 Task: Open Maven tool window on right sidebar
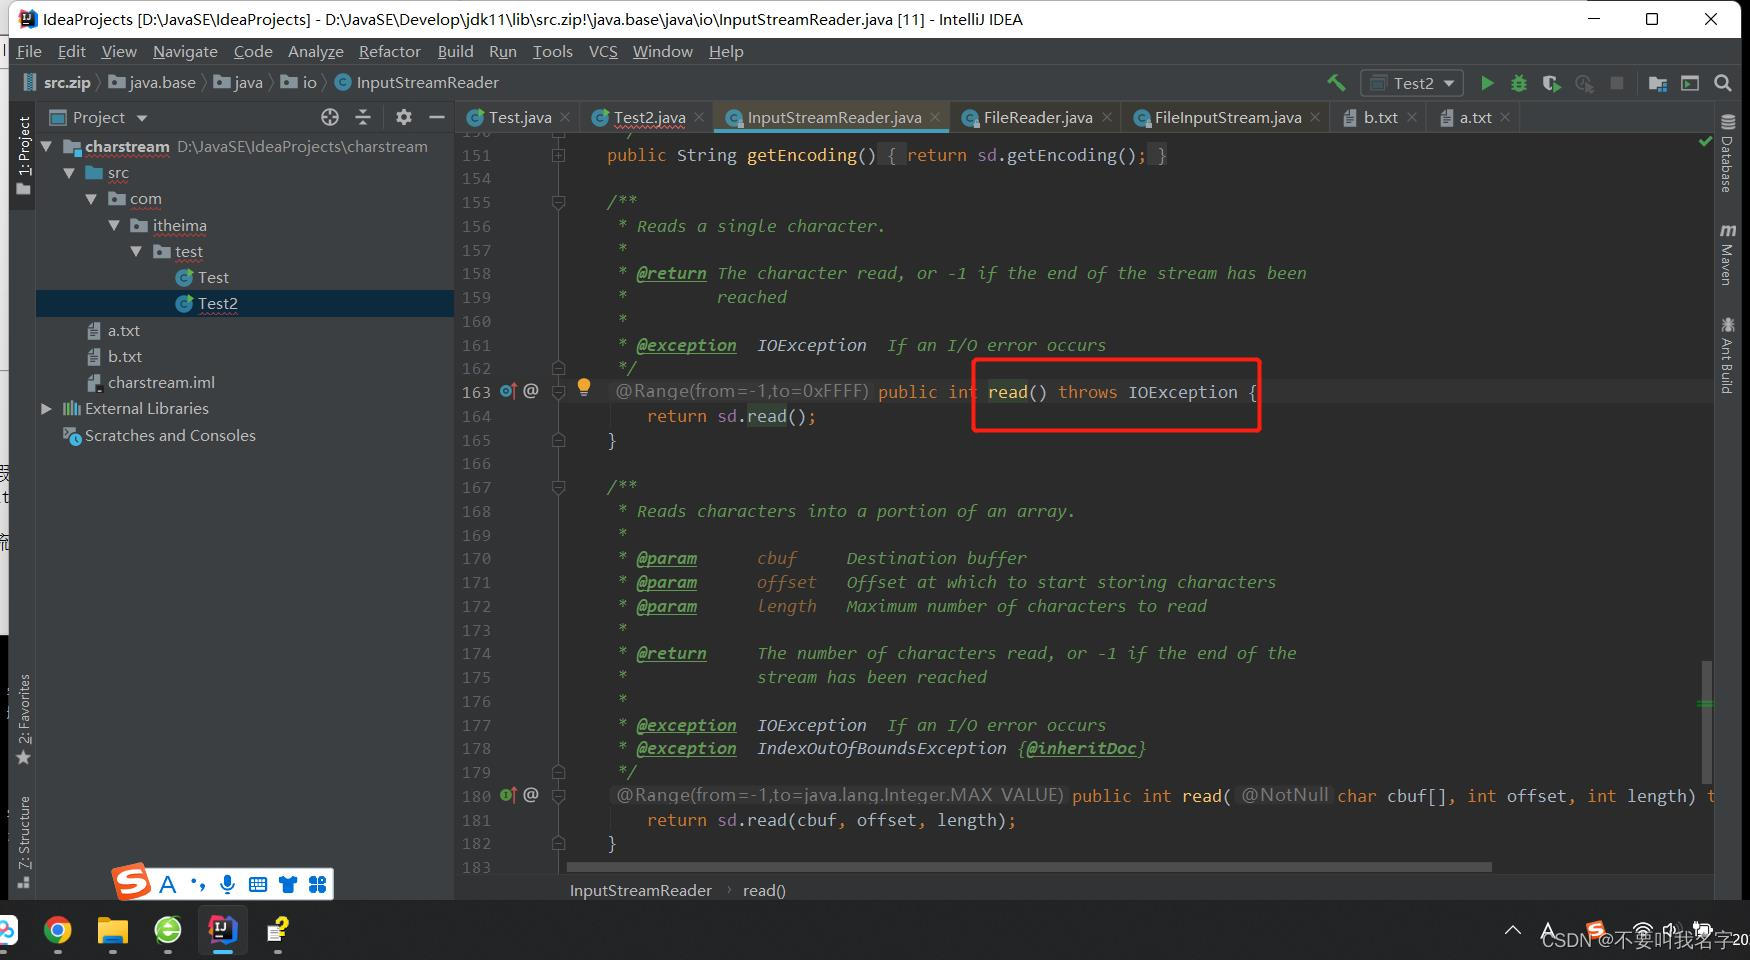(x=1727, y=254)
